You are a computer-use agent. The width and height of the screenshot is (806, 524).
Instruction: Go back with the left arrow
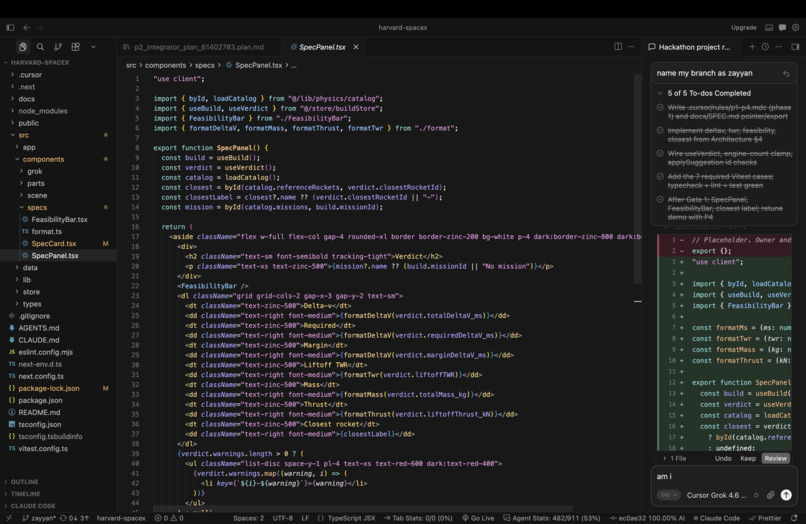27,27
